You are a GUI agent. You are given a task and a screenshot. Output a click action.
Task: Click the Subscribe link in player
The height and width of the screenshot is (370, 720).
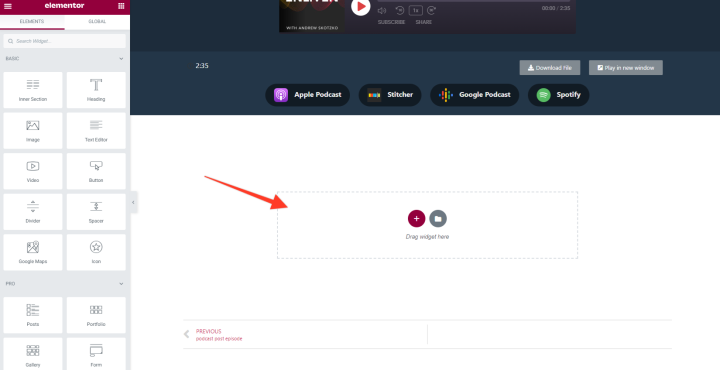[392, 22]
